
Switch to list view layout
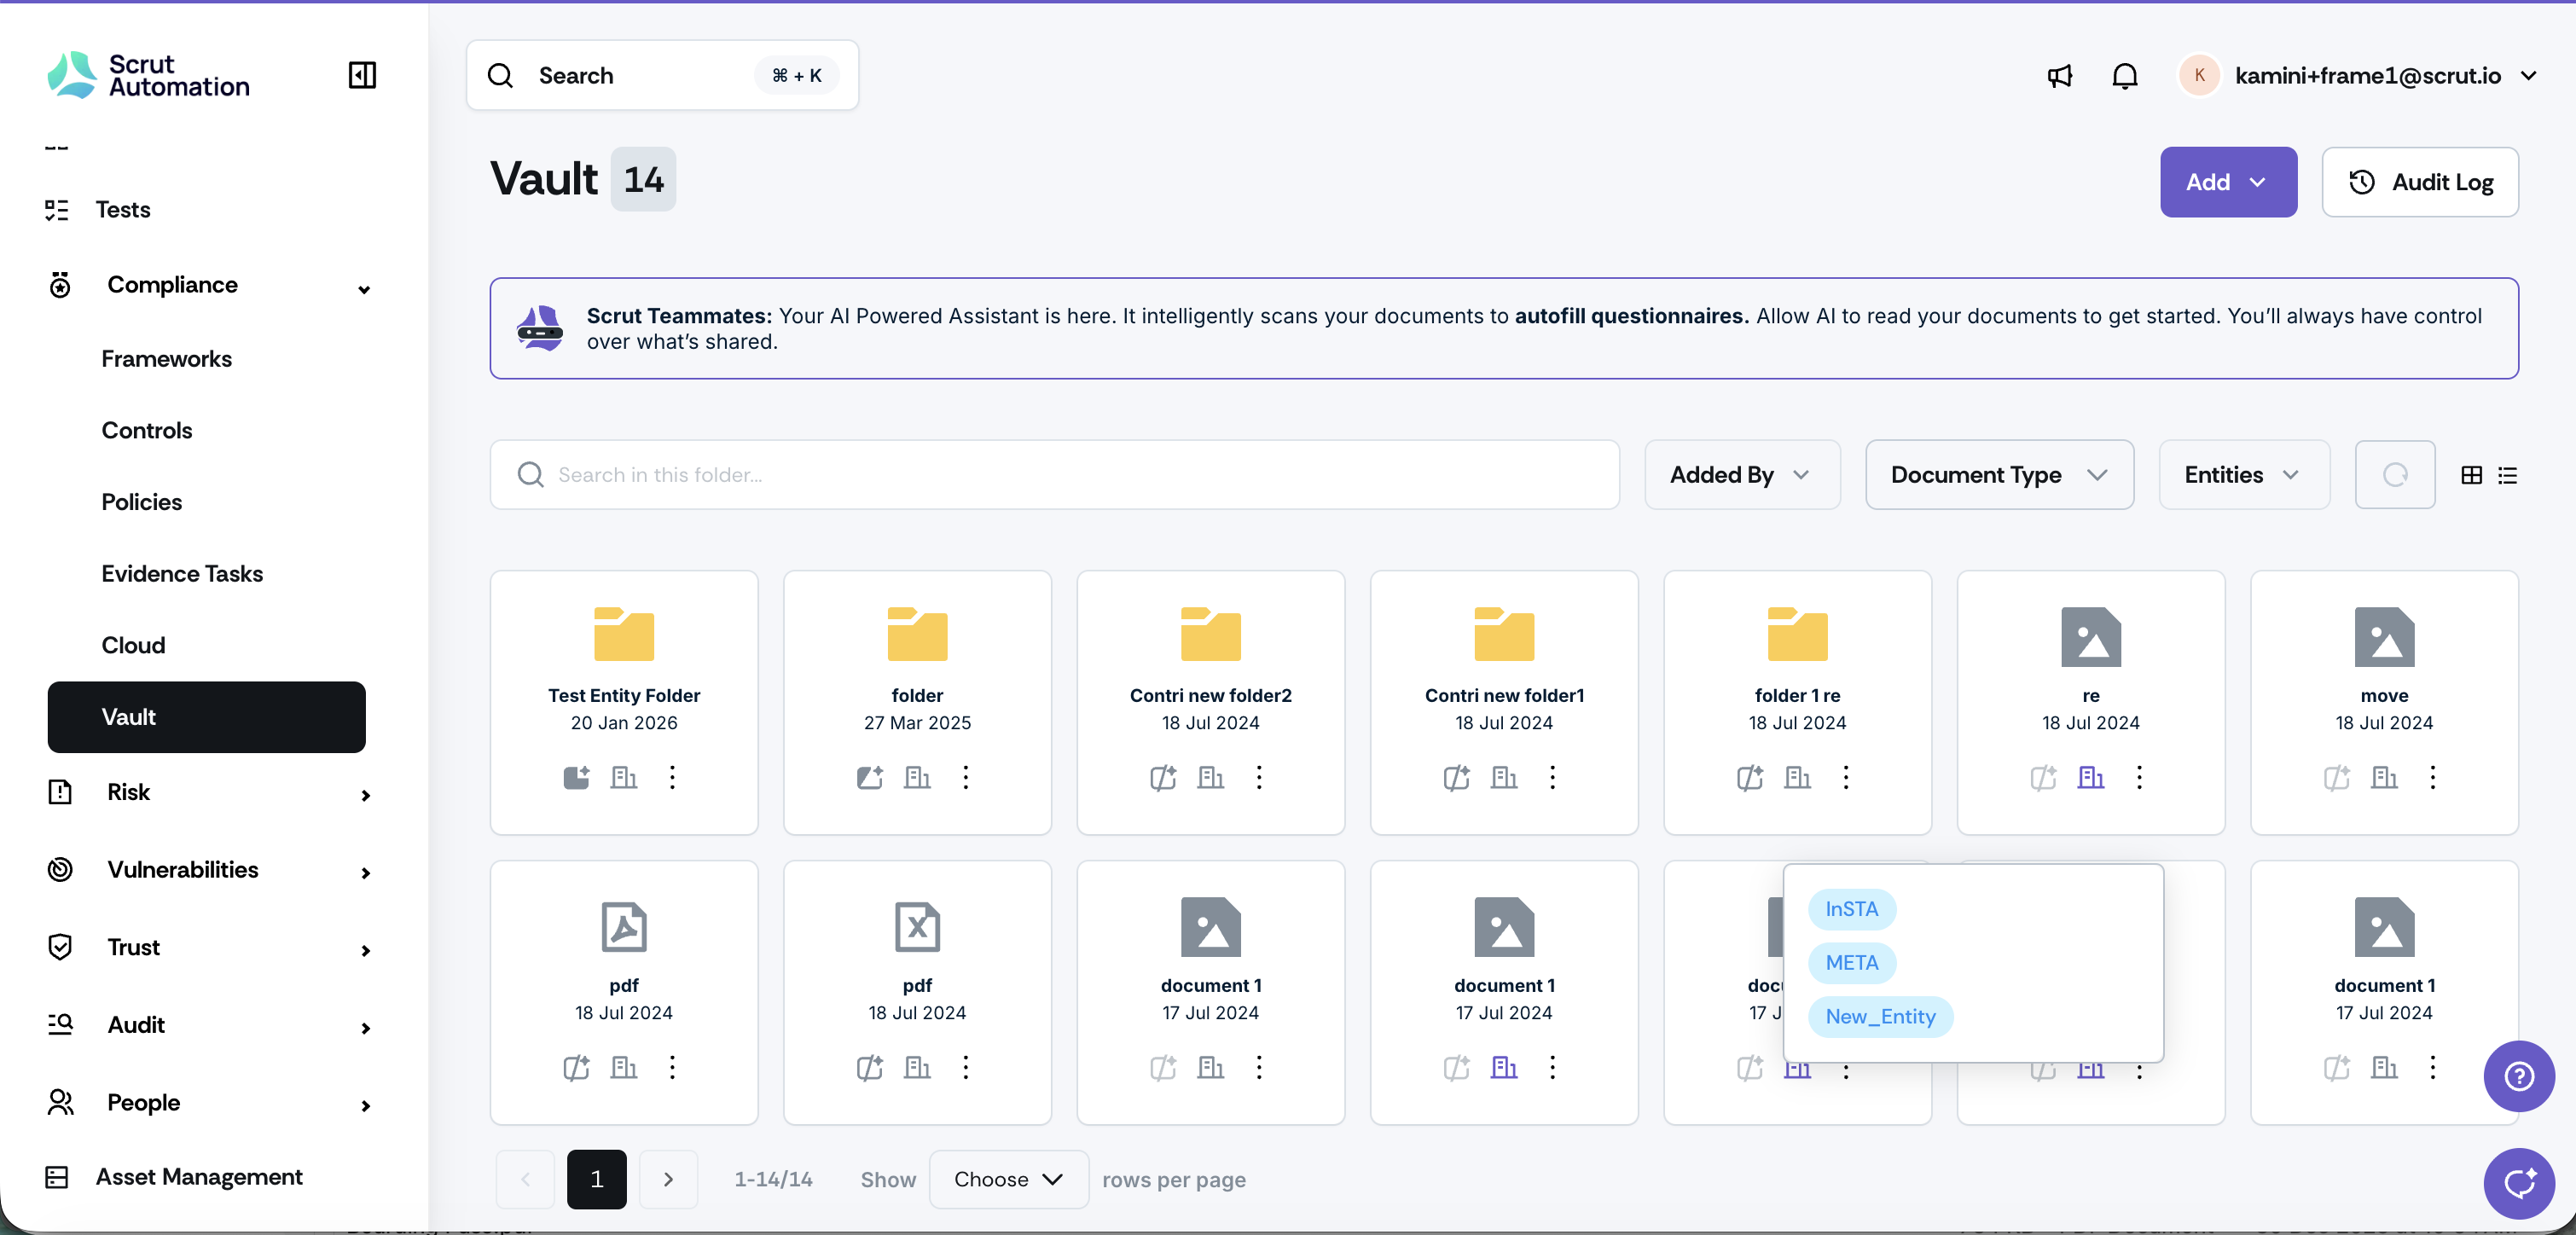(x=2507, y=475)
